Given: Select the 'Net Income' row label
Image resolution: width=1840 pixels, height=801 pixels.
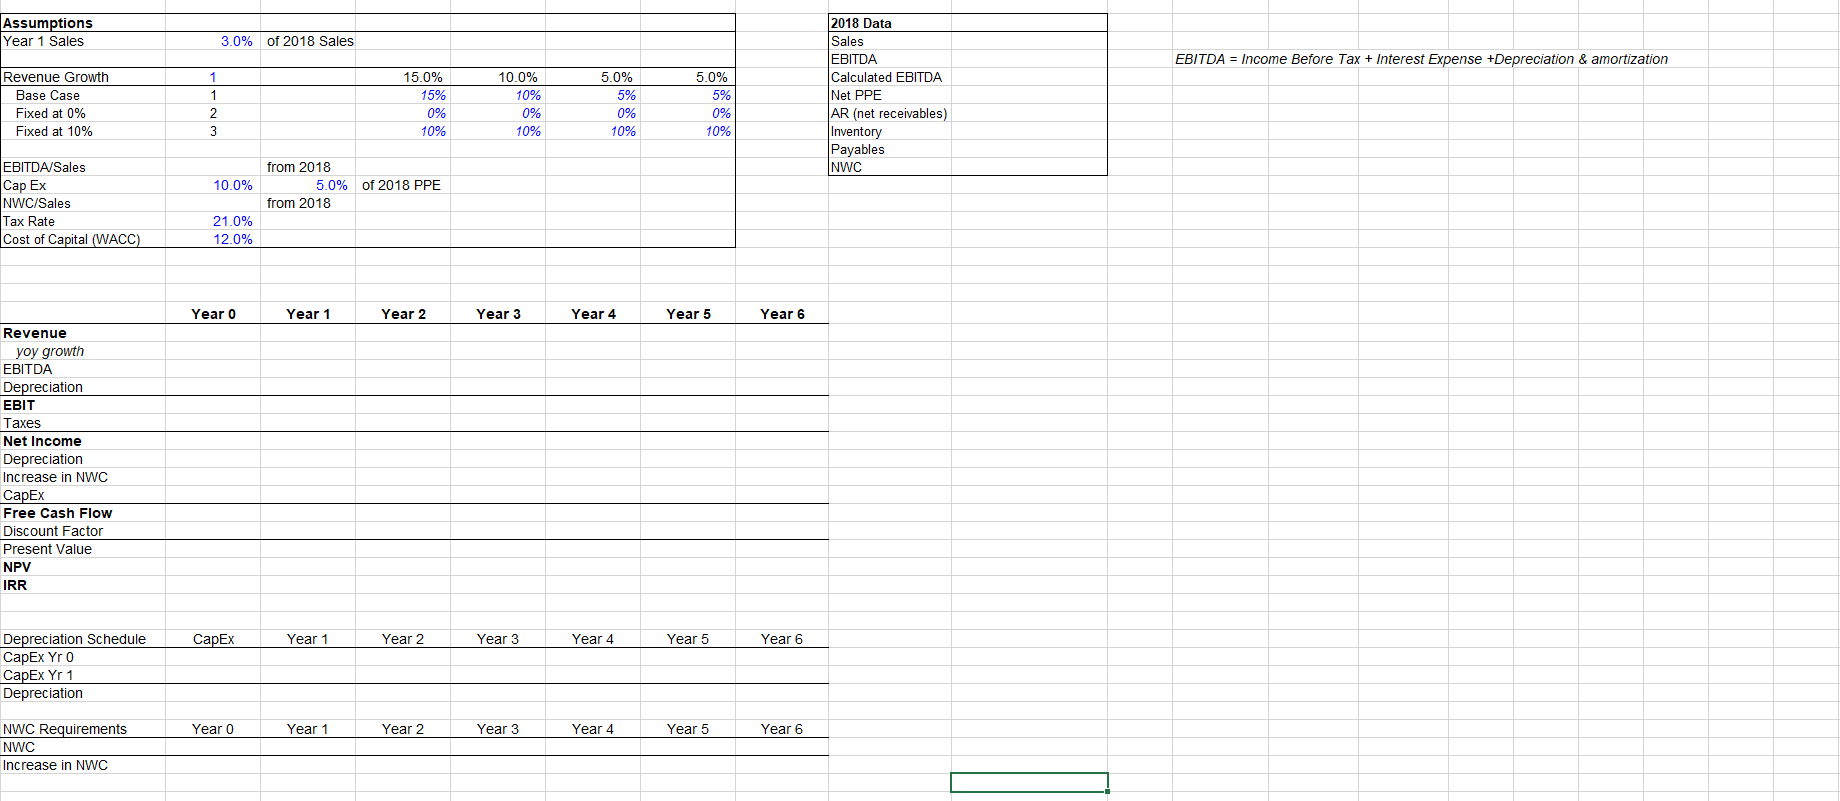Looking at the screenshot, I should click(x=42, y=441).
